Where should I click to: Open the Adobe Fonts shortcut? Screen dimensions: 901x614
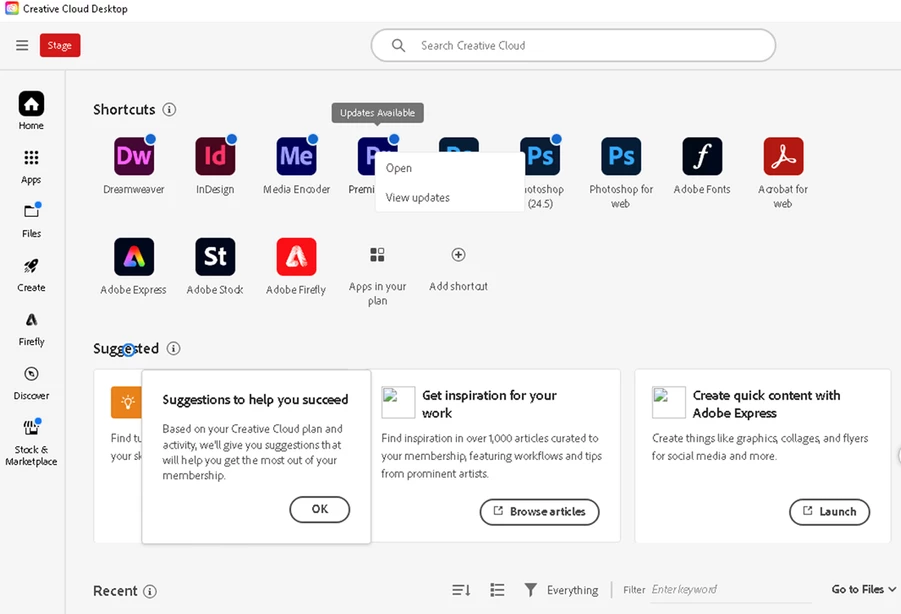coord(702,156)
